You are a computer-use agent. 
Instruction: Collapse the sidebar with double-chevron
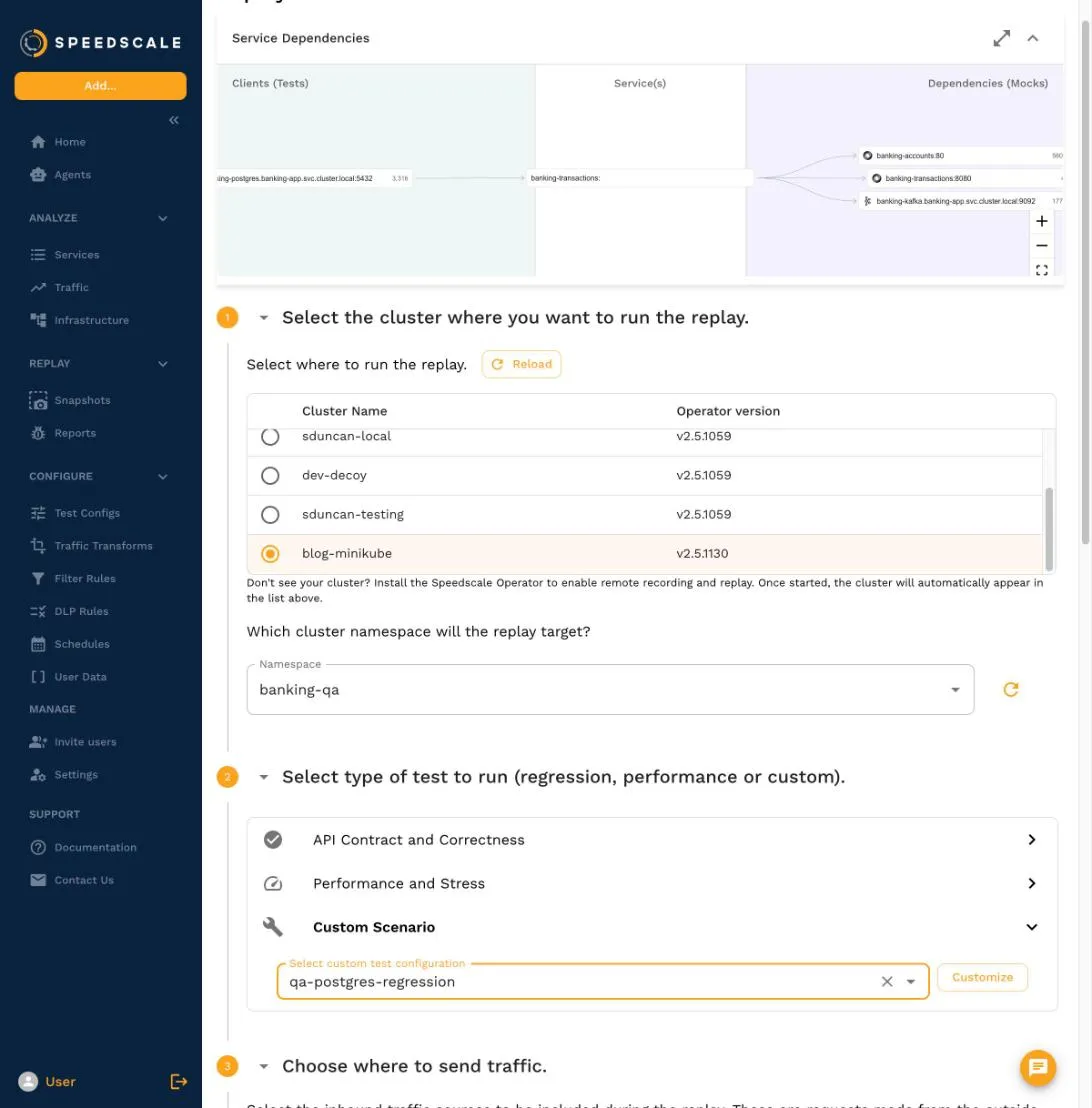174,120
